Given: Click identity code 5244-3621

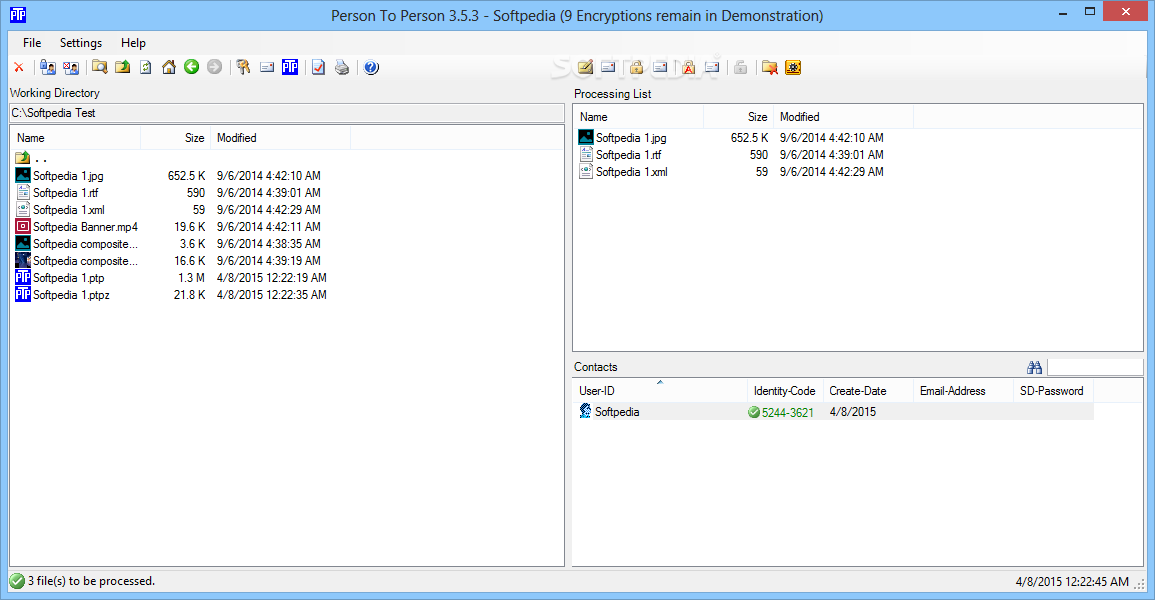Looking at the screenshot, I should click(787, 412).
